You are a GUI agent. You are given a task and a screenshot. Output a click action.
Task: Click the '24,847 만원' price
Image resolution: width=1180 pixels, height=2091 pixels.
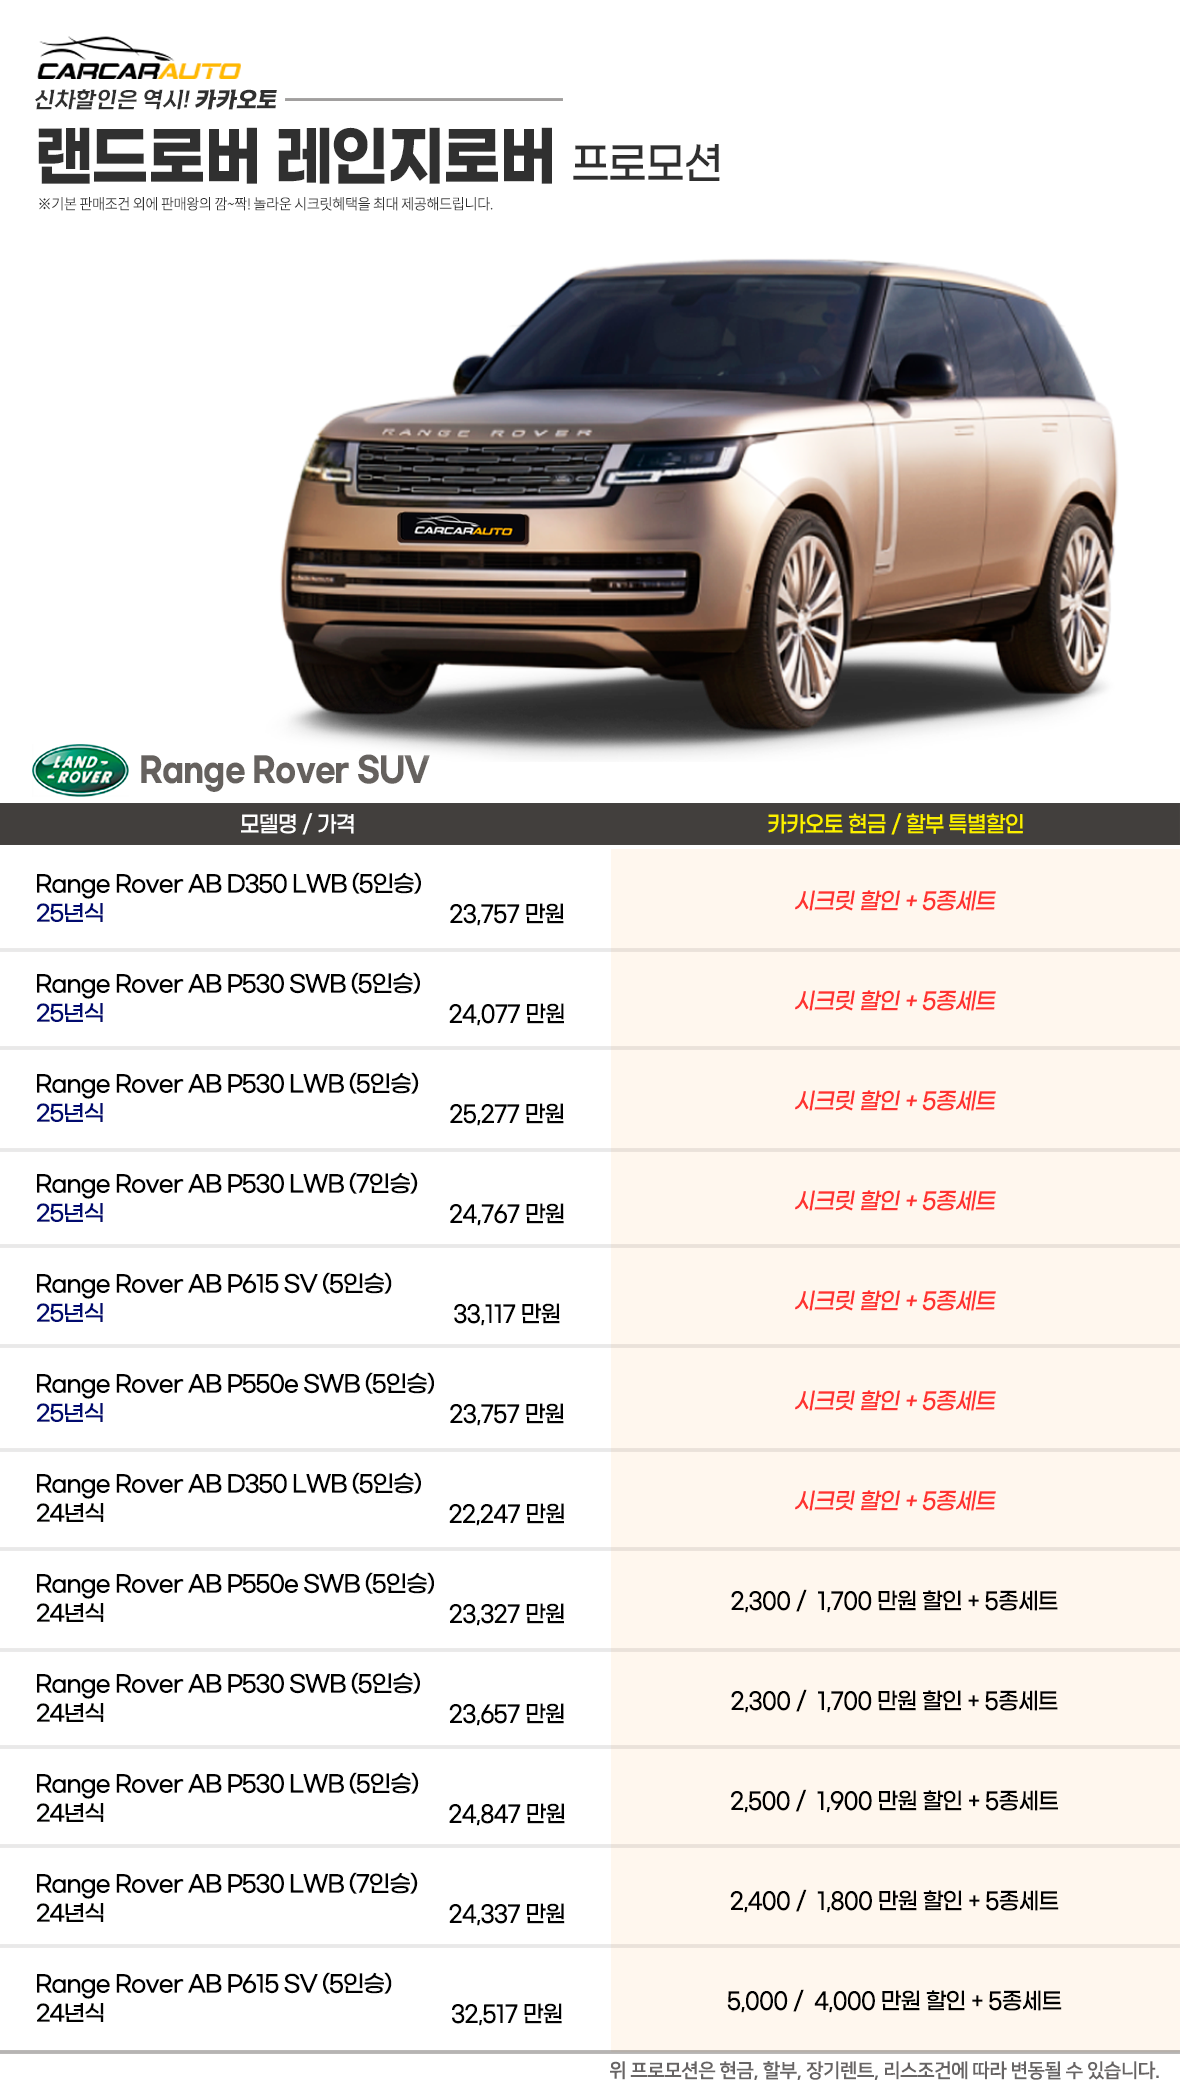point(507,1814)
